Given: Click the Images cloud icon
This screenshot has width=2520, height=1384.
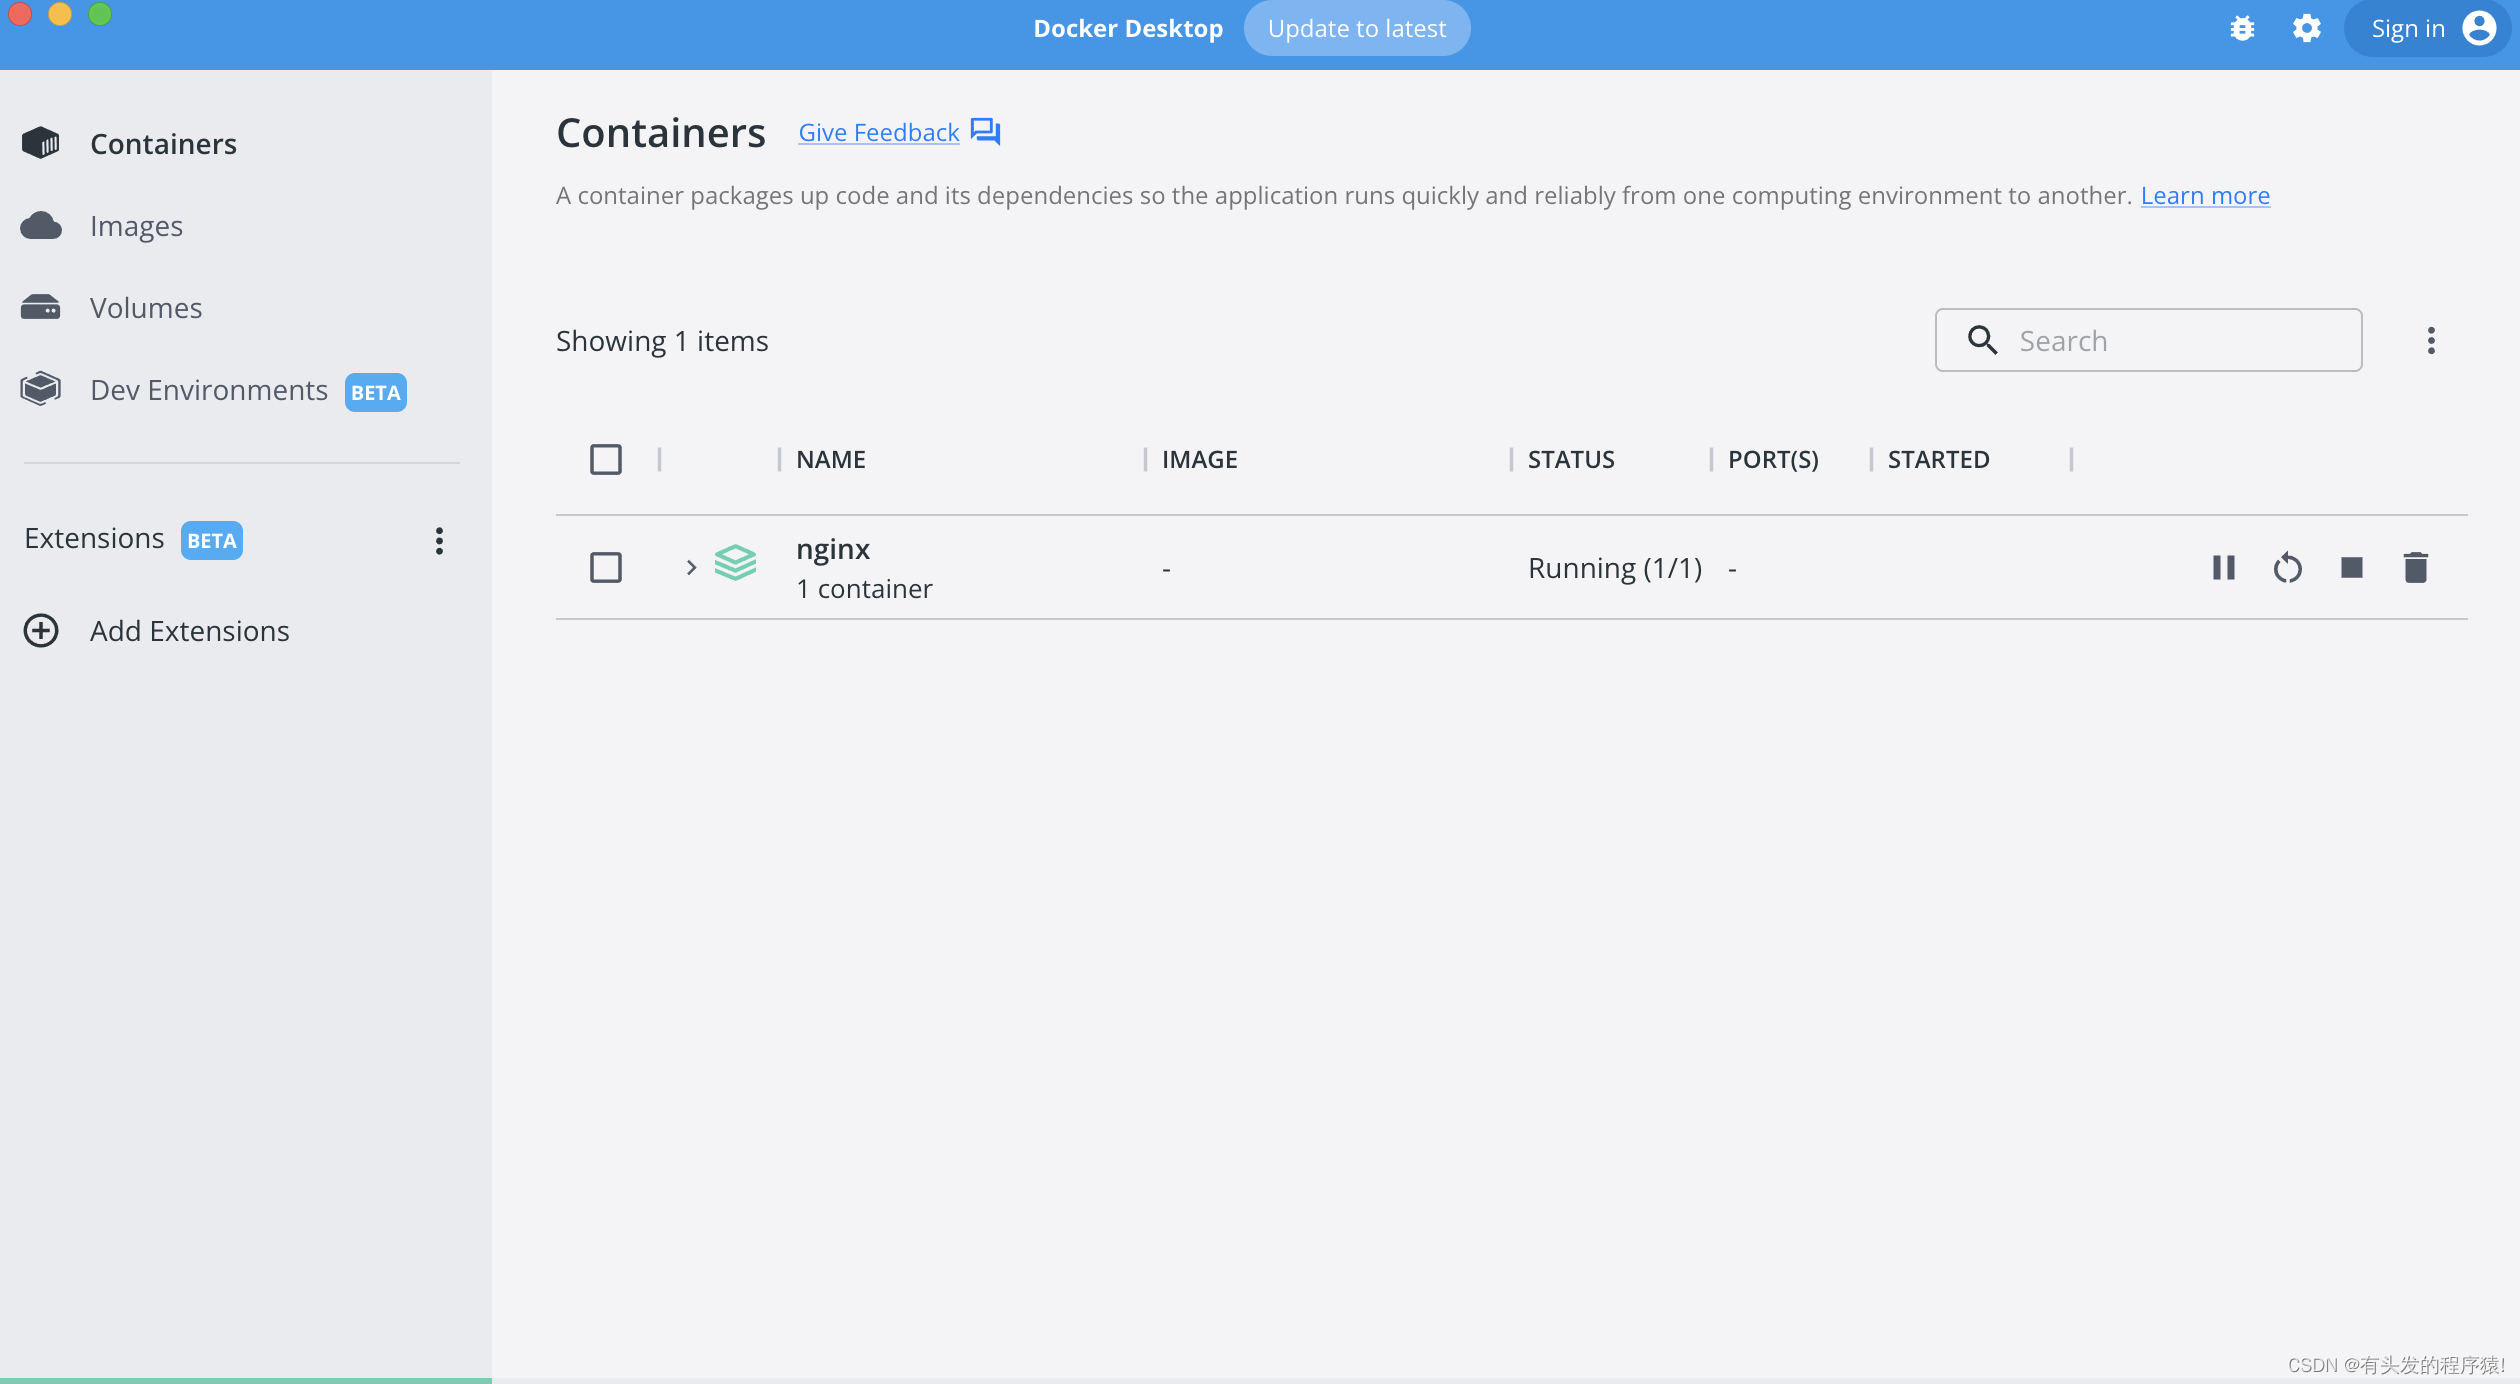Looking at the screenshot, I should [x=41, y=226].
